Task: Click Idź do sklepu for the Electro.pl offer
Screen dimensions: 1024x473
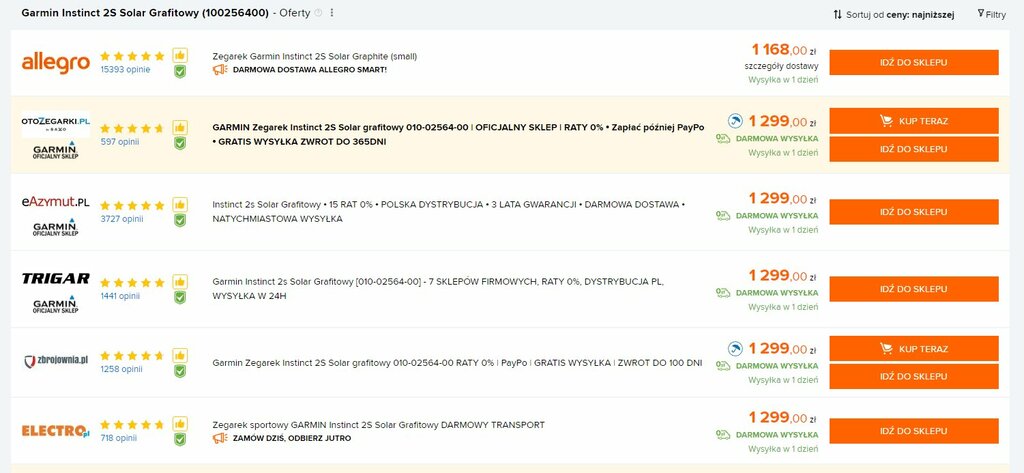Action: click(x=914, y=431)
